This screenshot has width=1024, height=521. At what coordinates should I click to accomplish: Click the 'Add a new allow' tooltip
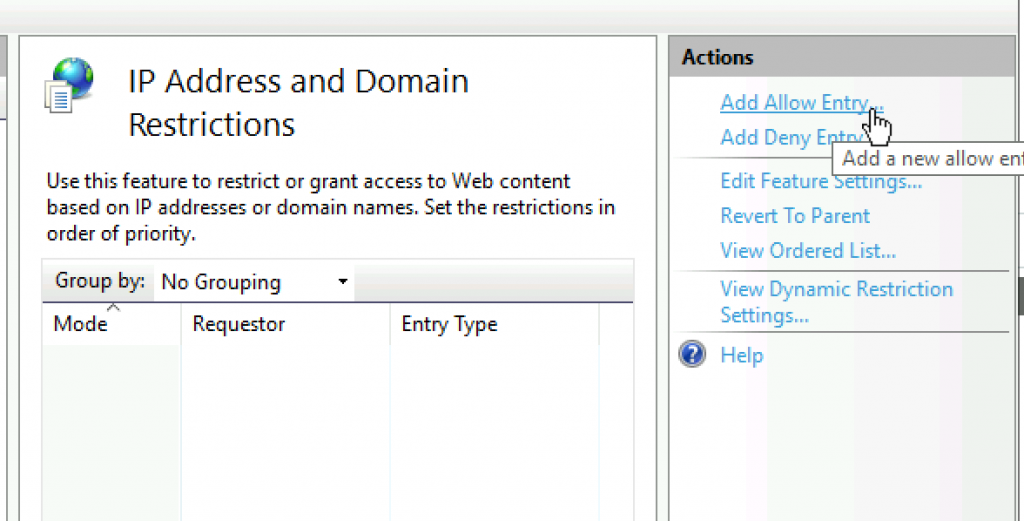click(930, 158)
